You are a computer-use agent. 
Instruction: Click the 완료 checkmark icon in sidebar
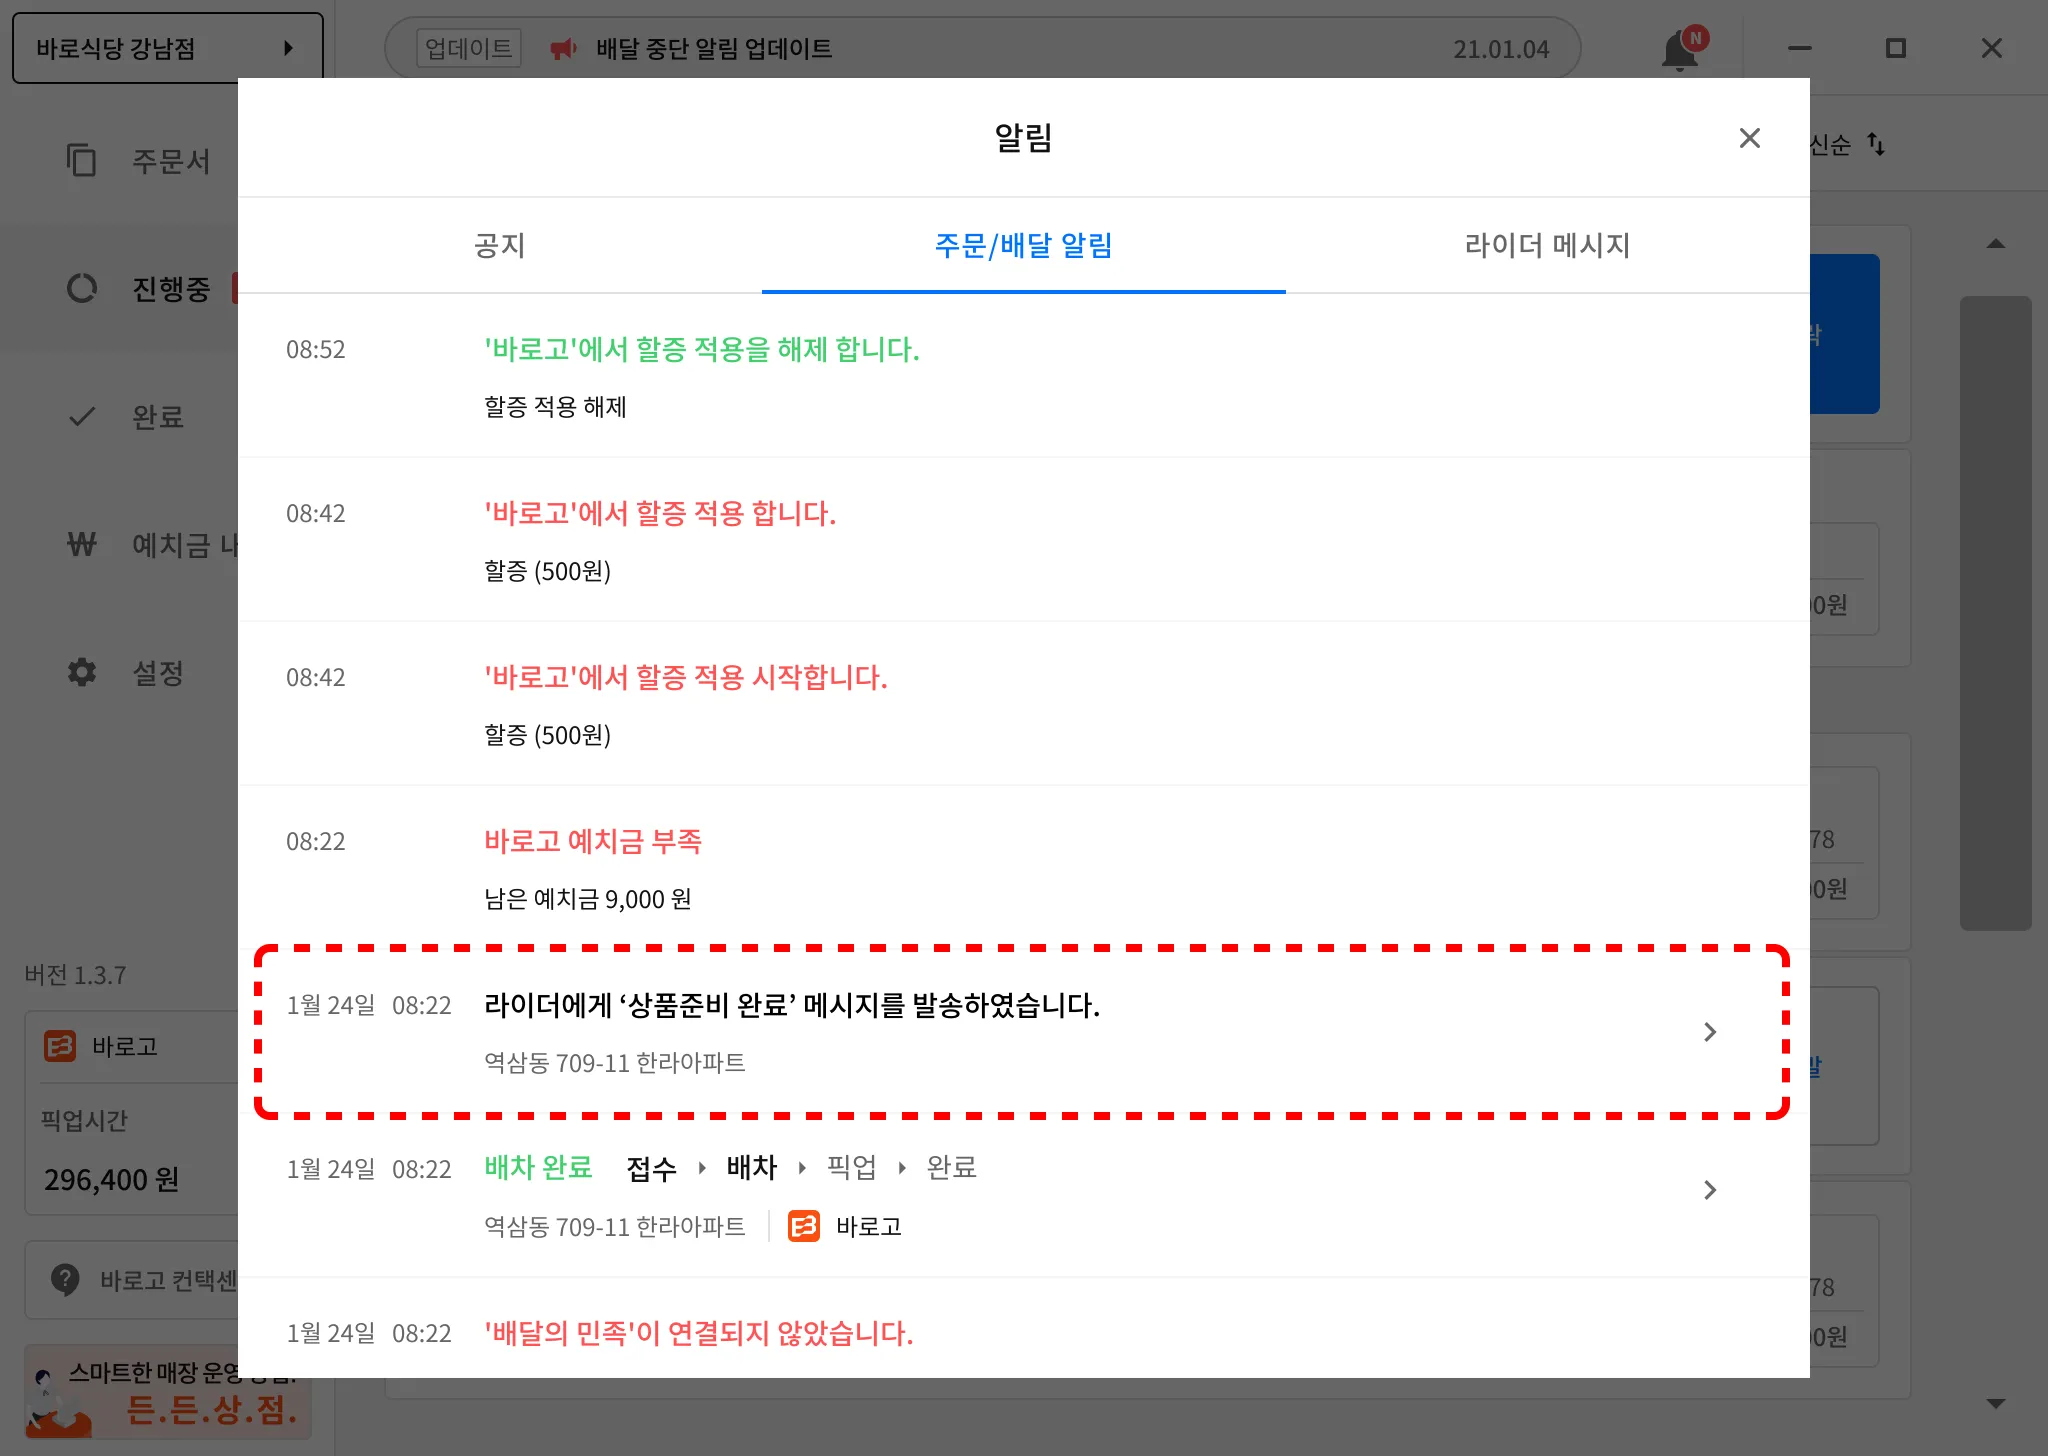81,417
